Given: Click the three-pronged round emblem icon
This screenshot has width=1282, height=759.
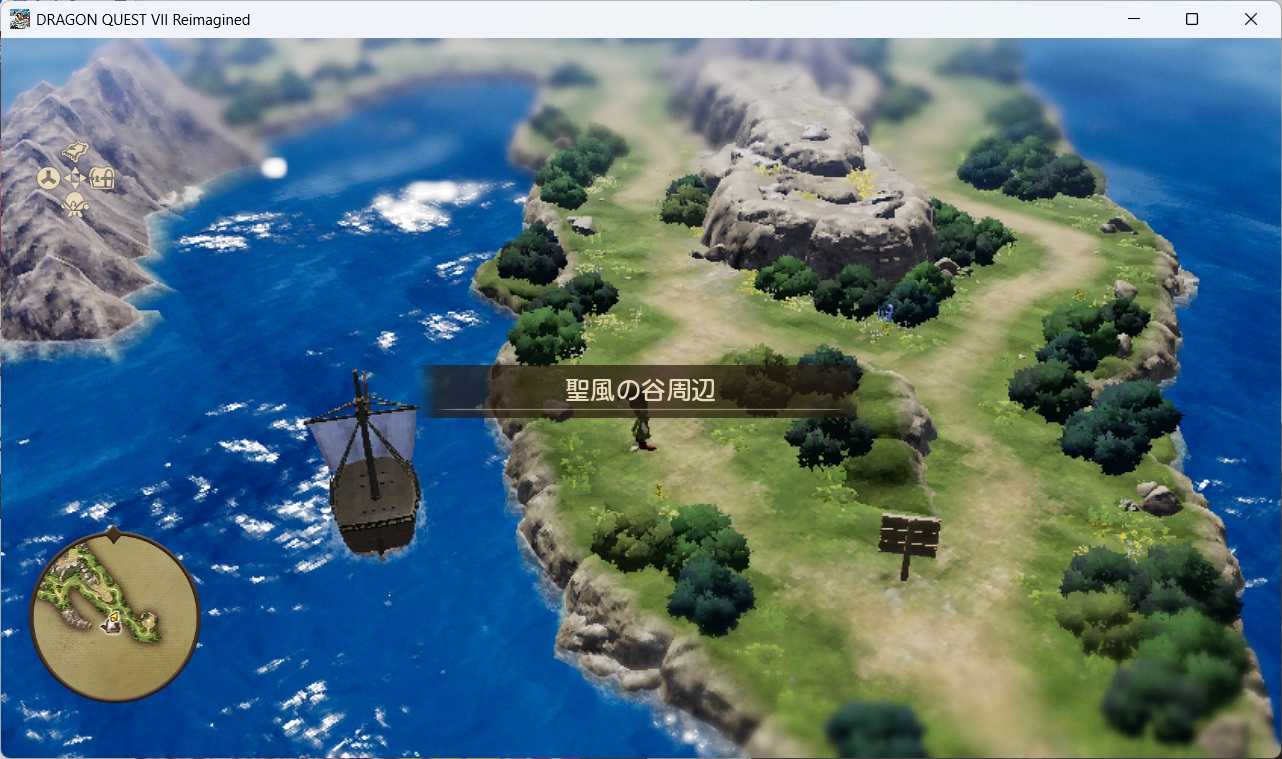Looking at the screenshot, I should pyautogui.click(x=48, y=179).
